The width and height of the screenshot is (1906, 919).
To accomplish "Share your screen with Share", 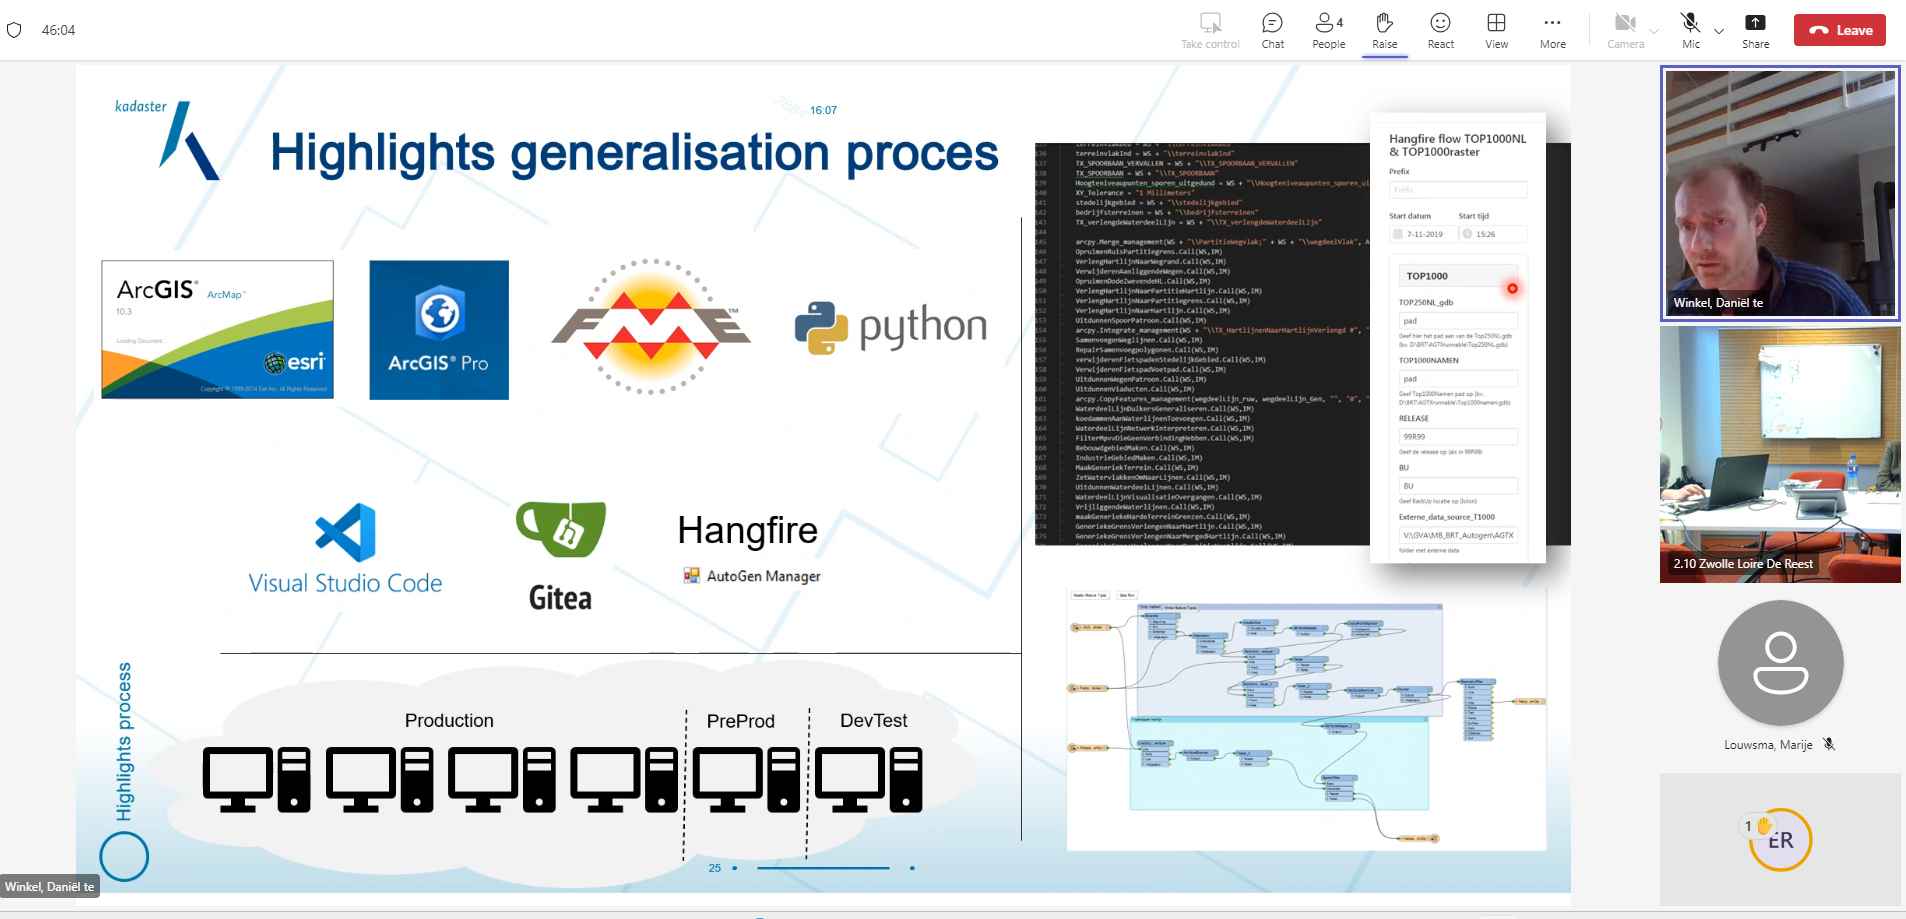I will [x=1755, y=30].
